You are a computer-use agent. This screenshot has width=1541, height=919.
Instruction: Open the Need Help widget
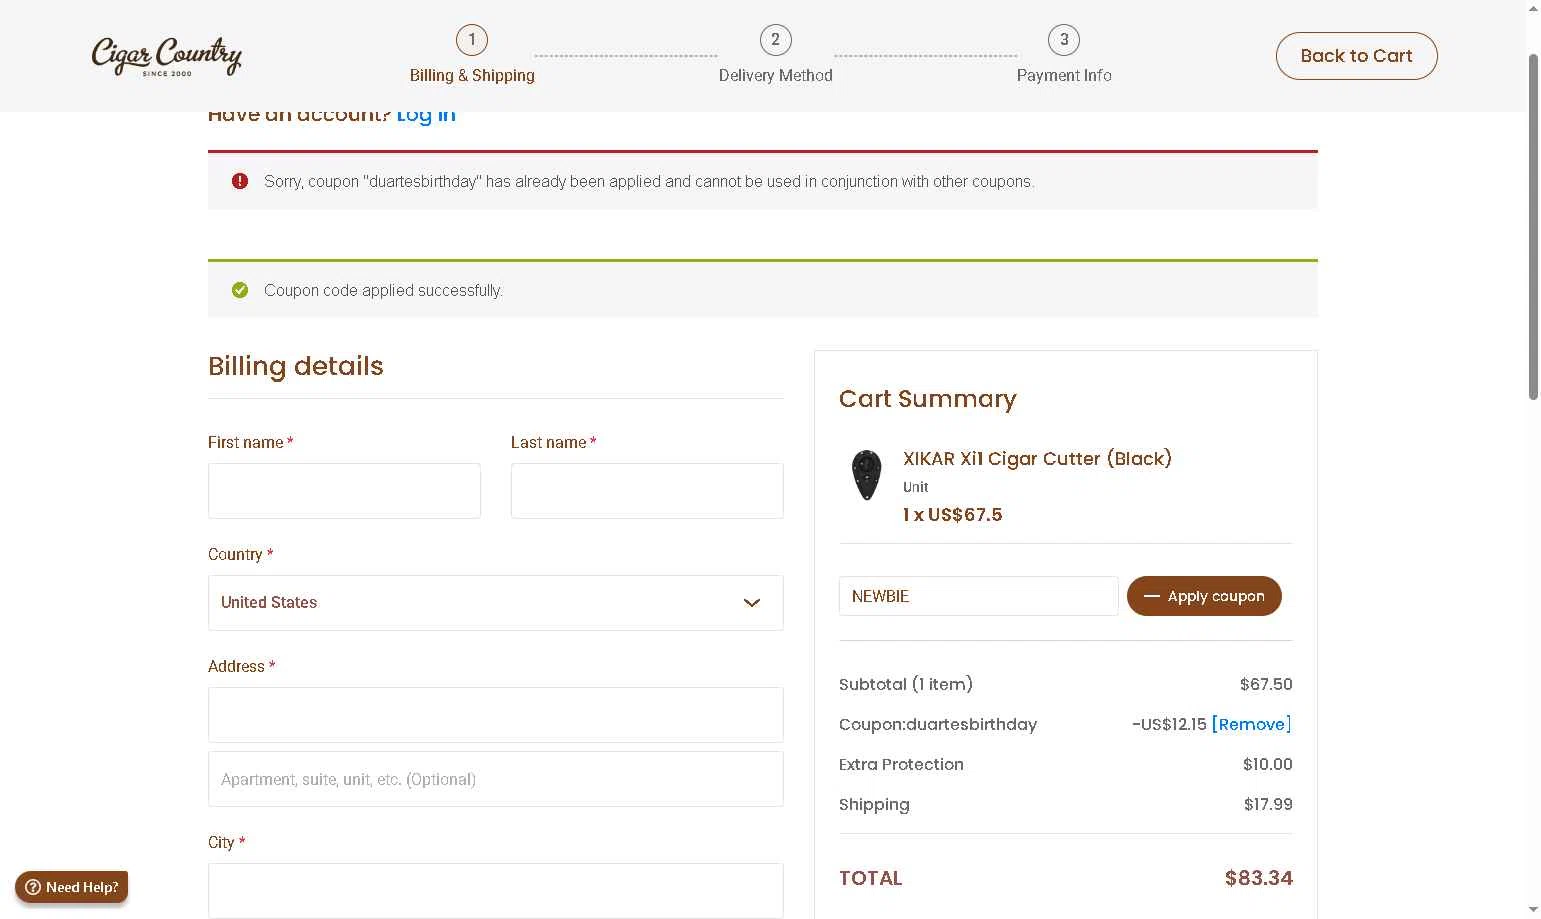click(x=72, y=887)
